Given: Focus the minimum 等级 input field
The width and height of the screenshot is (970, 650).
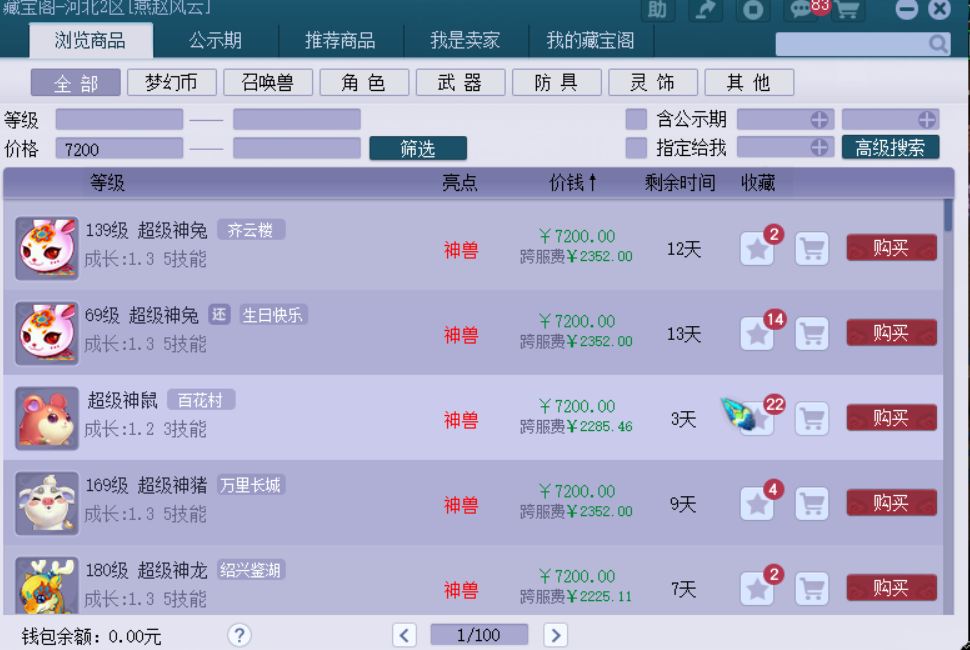Looking at the screenshot, I should tap(119, 119).
